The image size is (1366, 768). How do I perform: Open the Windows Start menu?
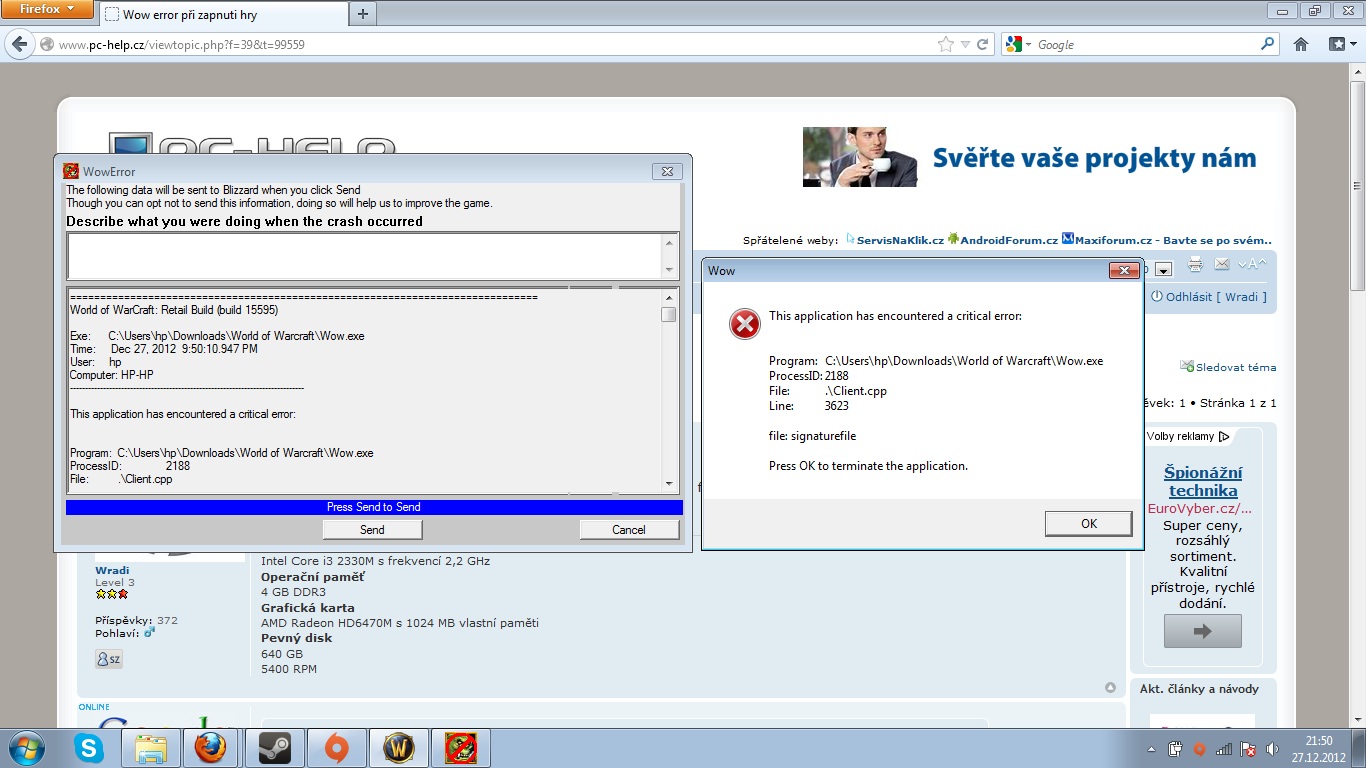point(26,748)
